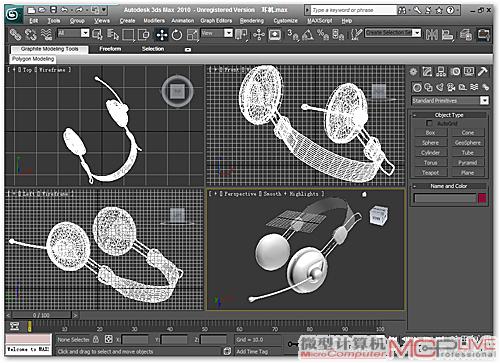Toggle Percent Snap
This screenshot has width=500, height=363.
pyautogui.click(x=323, y=34)
